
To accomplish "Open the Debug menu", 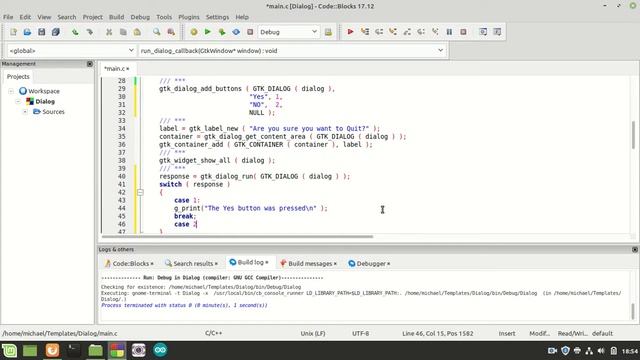I will [140, 17].
